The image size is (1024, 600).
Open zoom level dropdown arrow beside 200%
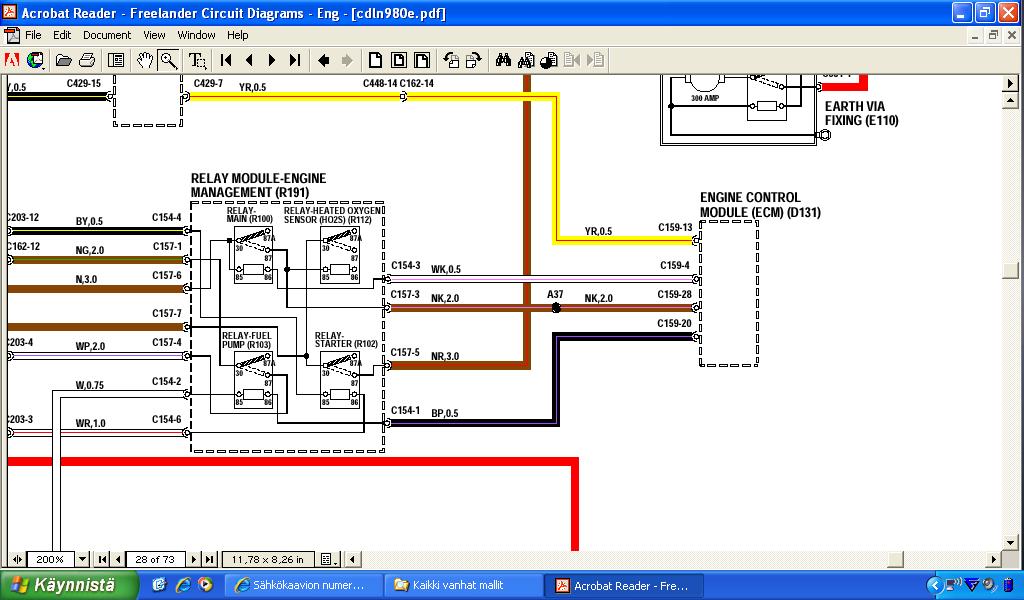(x=83, y=559)
